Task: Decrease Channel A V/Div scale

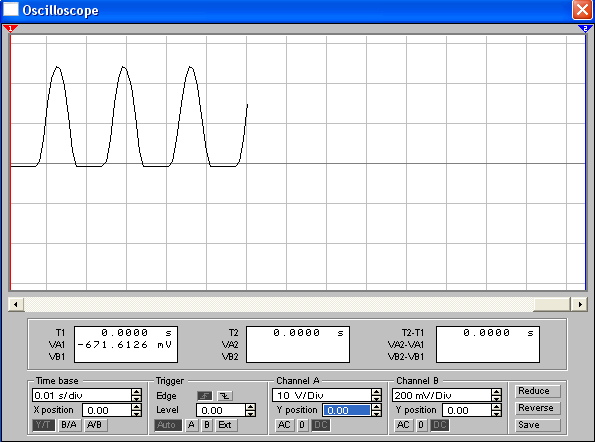Action: [x=376, y=398]
